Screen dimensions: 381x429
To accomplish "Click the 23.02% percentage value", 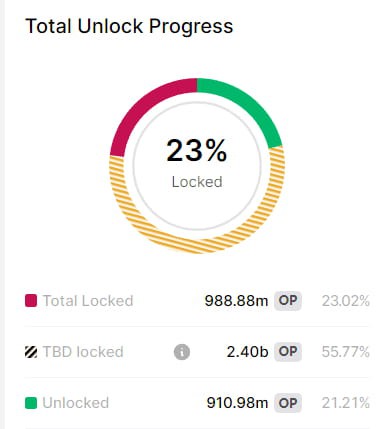I will pyautogui.click(x=346, y=301).
